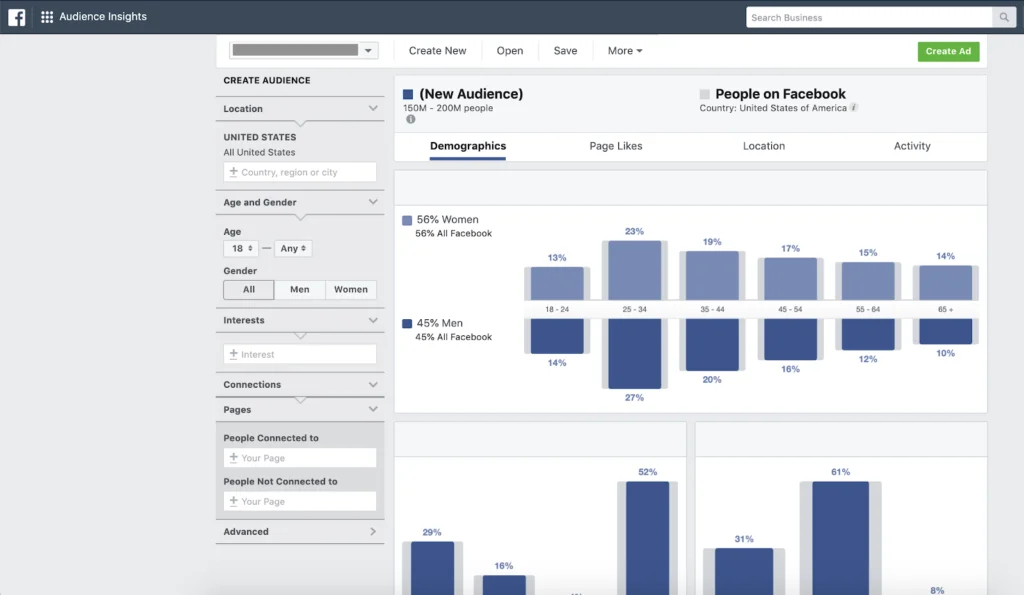
Task: Click the '150M - 200M people' text
Action: [448, 108]
